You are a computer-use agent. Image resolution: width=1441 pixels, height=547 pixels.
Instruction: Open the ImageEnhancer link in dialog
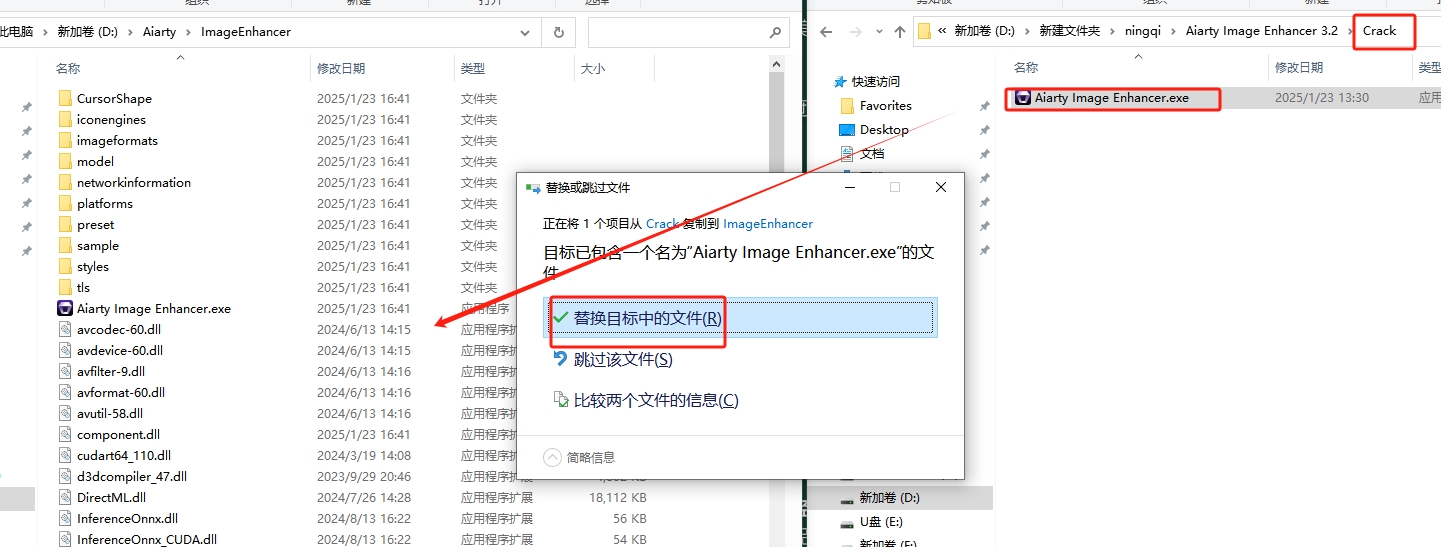coord(768,224)
